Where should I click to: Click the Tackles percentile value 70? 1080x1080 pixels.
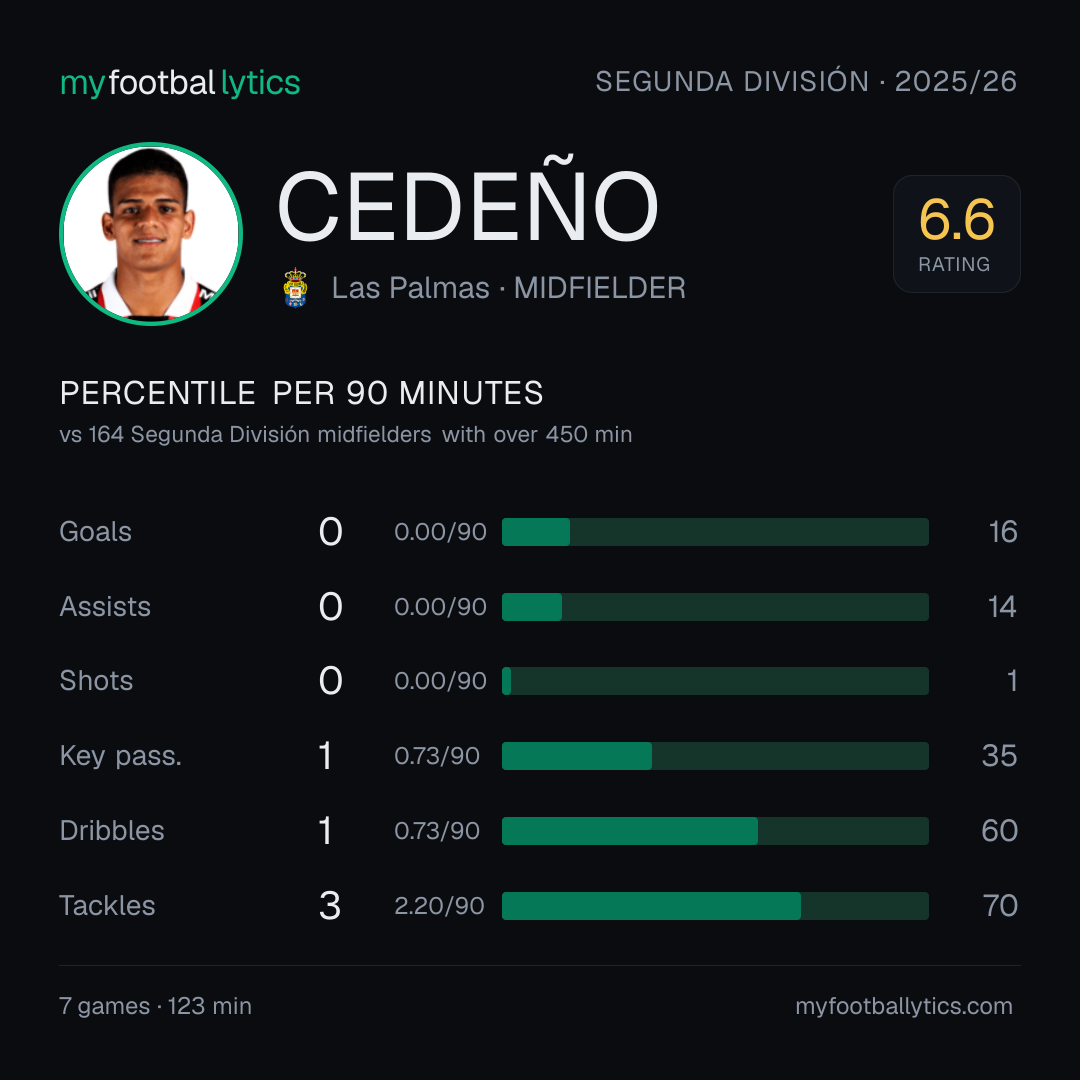click(x=1000, y=906)
